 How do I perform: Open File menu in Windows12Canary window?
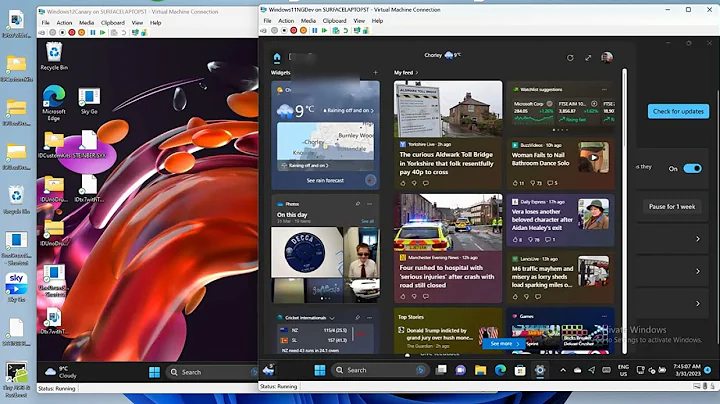[x=45, y=22]
